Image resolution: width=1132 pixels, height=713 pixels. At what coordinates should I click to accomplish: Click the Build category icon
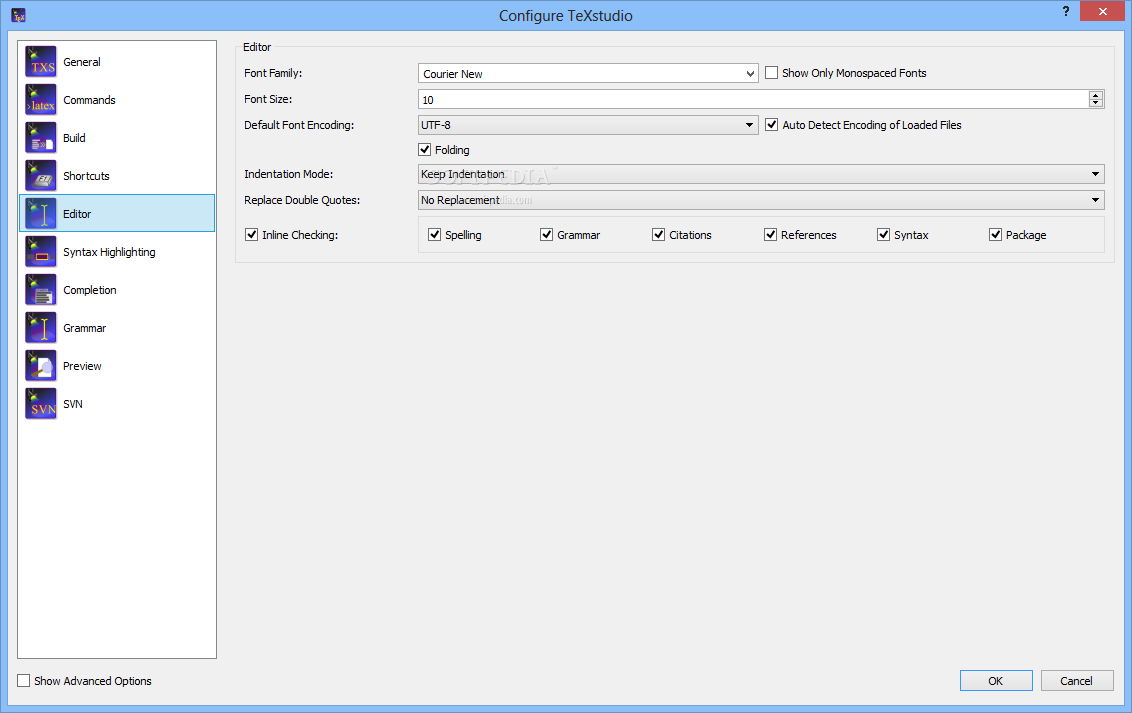(x=41, y=138)
